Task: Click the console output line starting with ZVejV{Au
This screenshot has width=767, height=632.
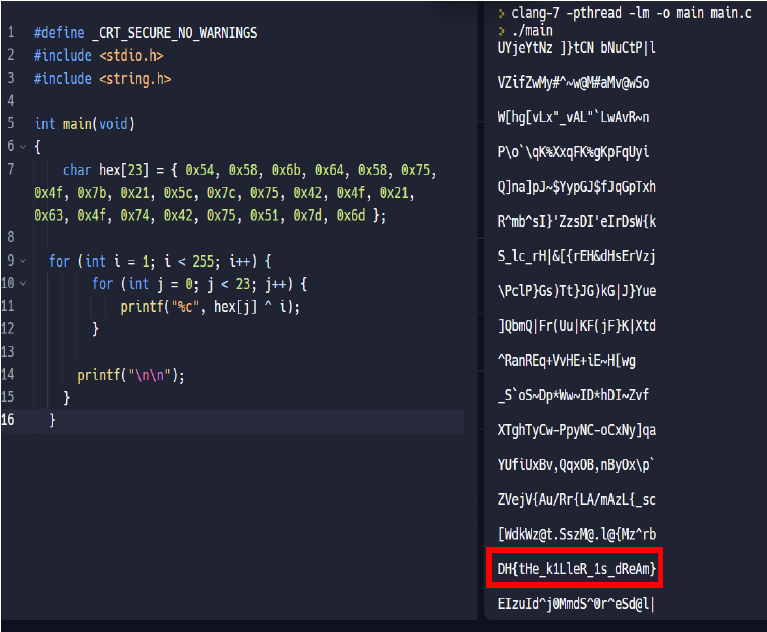Action: pos(576,499)
